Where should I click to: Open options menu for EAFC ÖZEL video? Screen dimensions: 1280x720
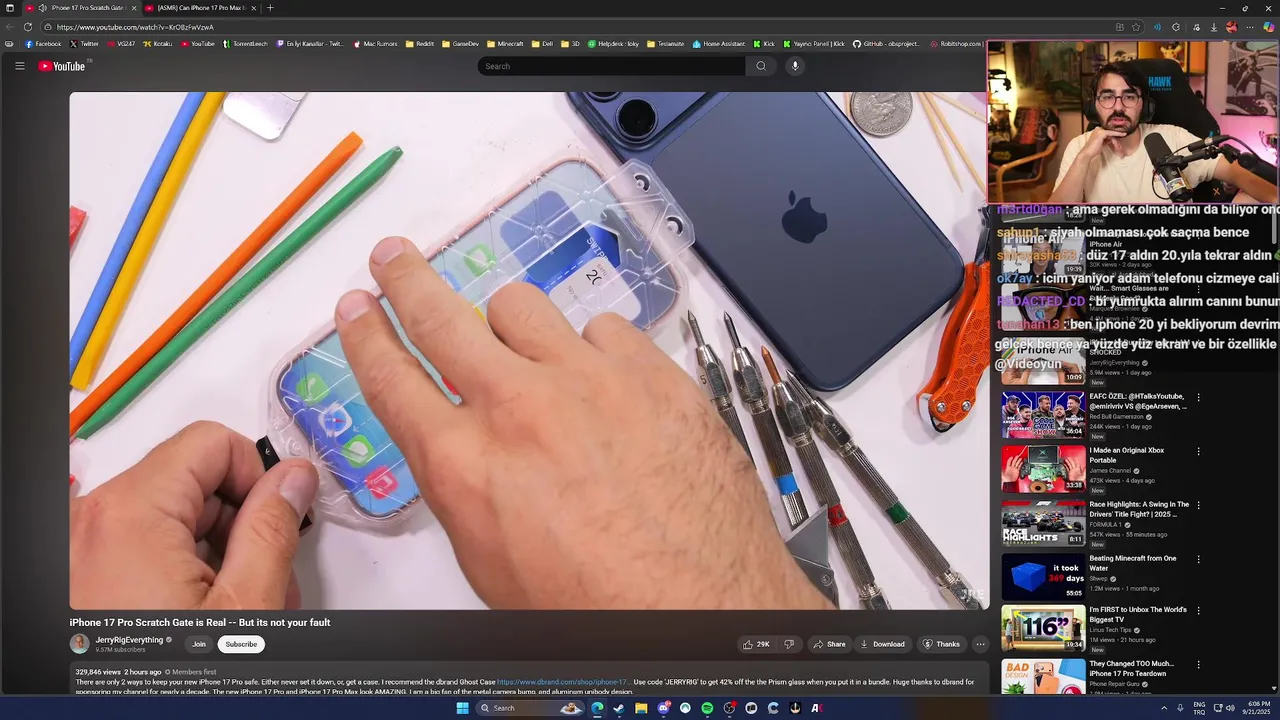(1198, 397)
